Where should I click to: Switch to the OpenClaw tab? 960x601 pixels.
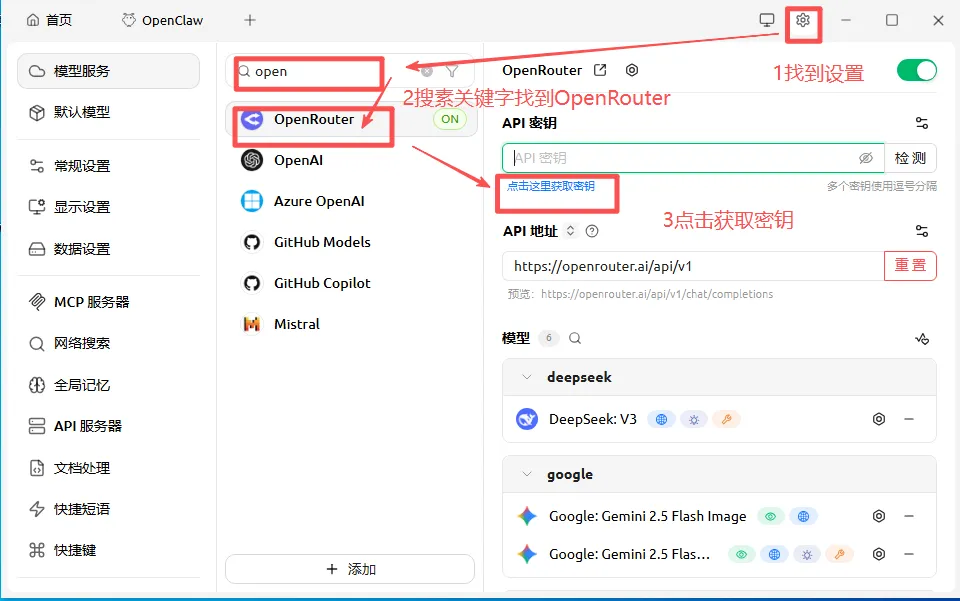pyautogui.click(x=163, y=20)
